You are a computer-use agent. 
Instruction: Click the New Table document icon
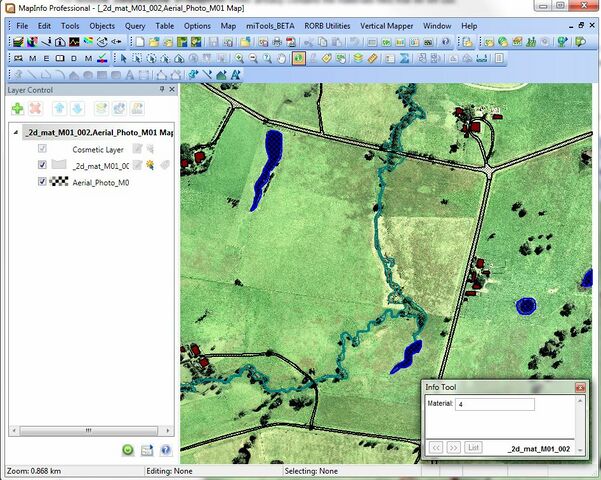(141, 41)
